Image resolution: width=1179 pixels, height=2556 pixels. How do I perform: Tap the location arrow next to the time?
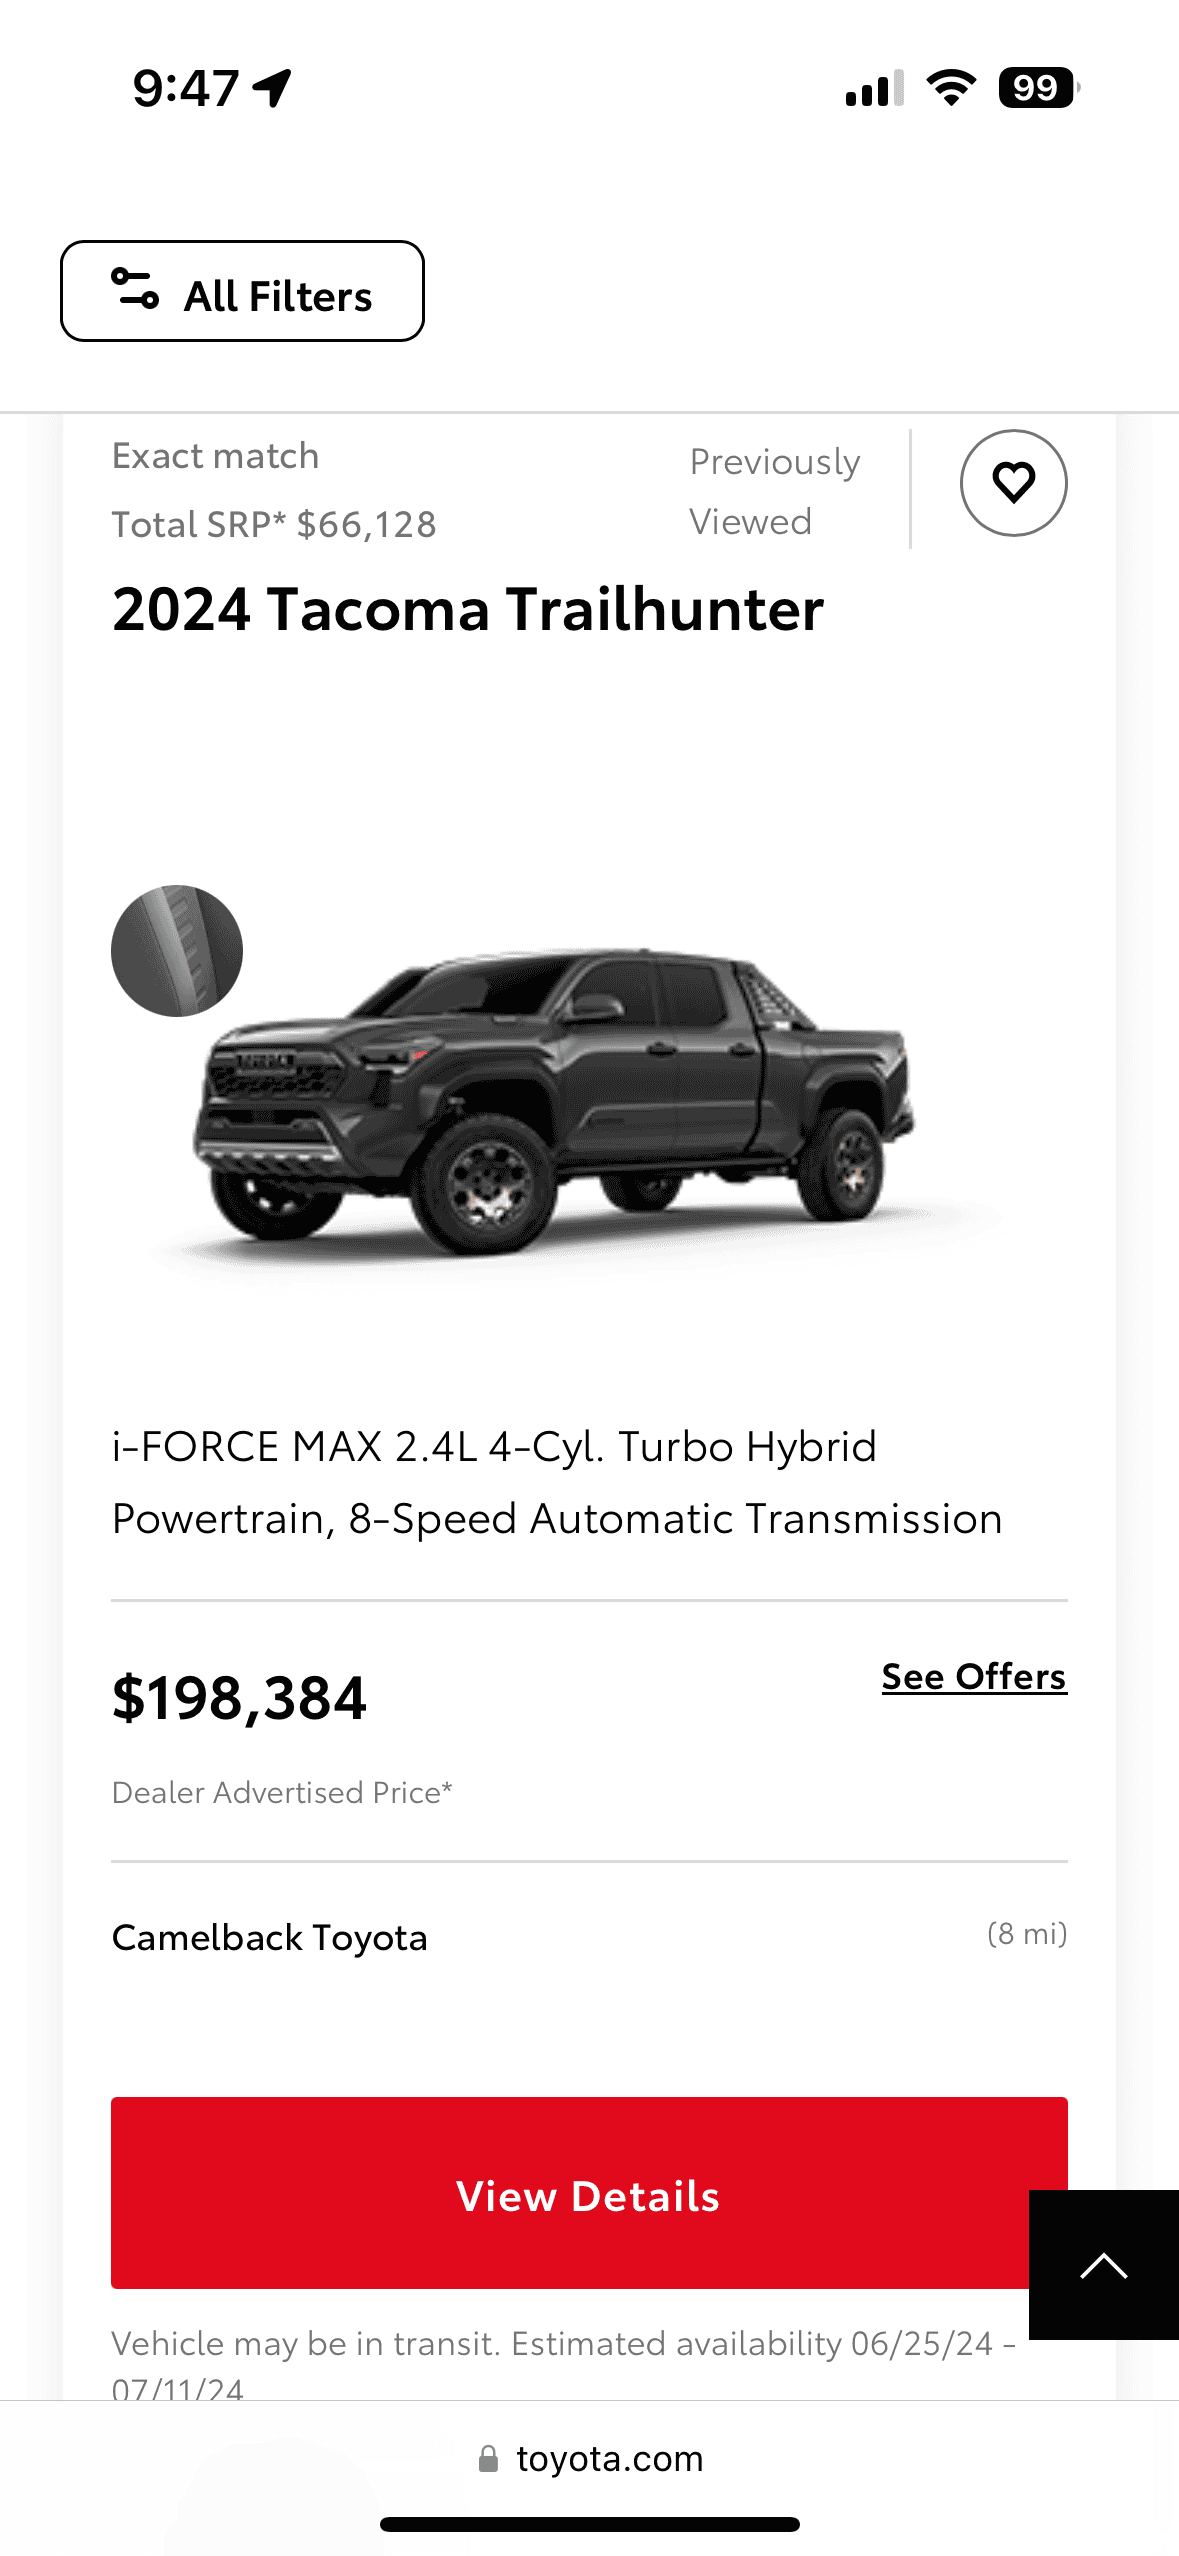[272, 88]
